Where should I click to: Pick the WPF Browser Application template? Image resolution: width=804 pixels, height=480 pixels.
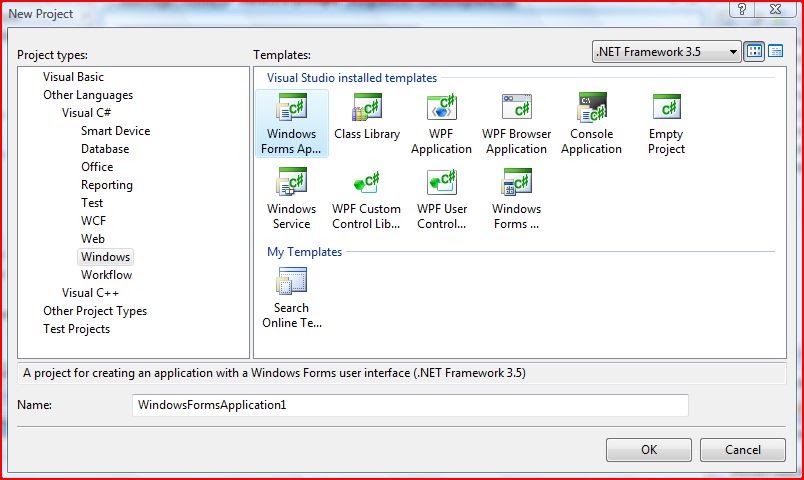[x=516, y=124]
